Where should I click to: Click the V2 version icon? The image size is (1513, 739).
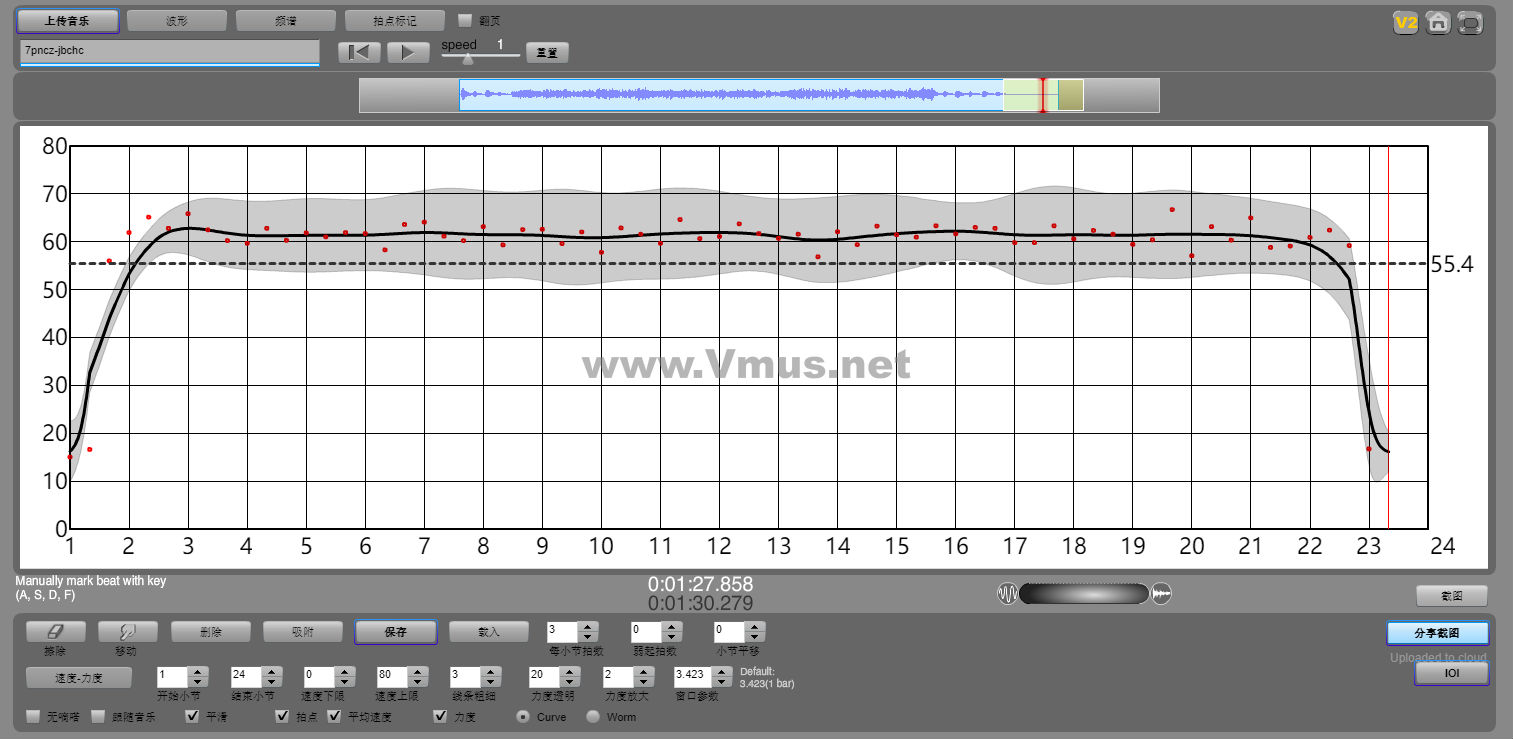1406,22
